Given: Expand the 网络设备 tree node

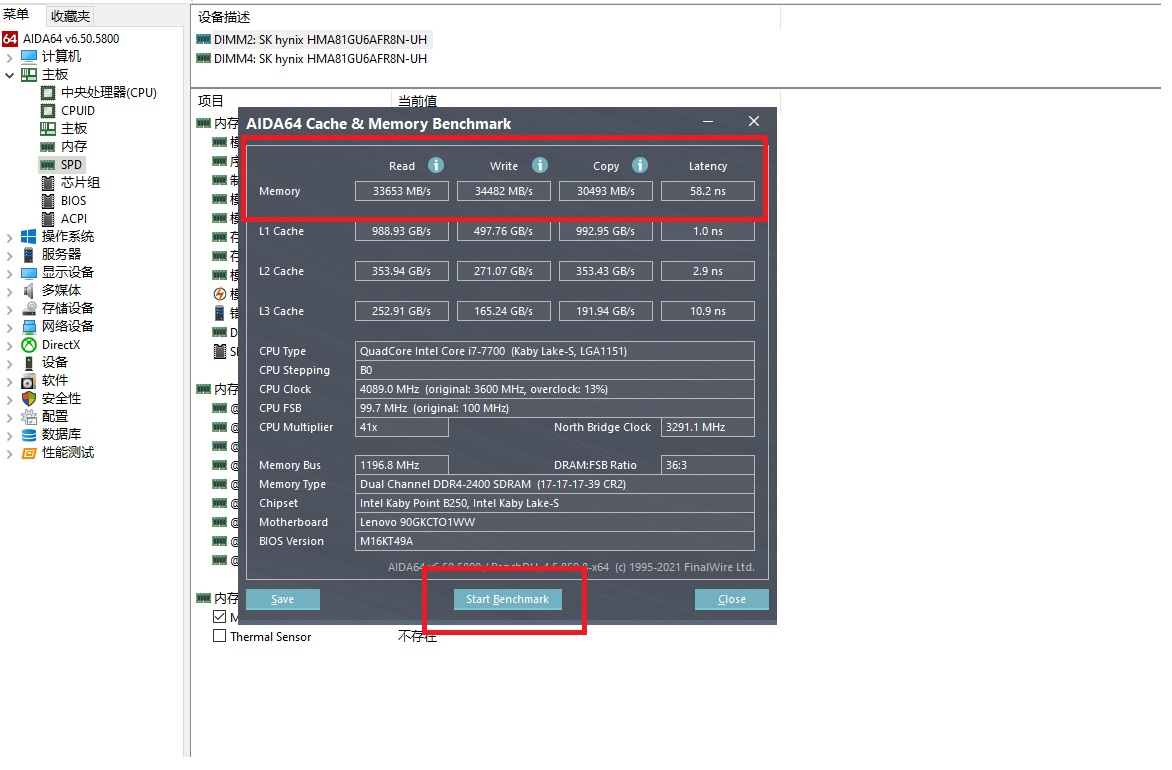Looking at the screenshot, I should [9, 327].
